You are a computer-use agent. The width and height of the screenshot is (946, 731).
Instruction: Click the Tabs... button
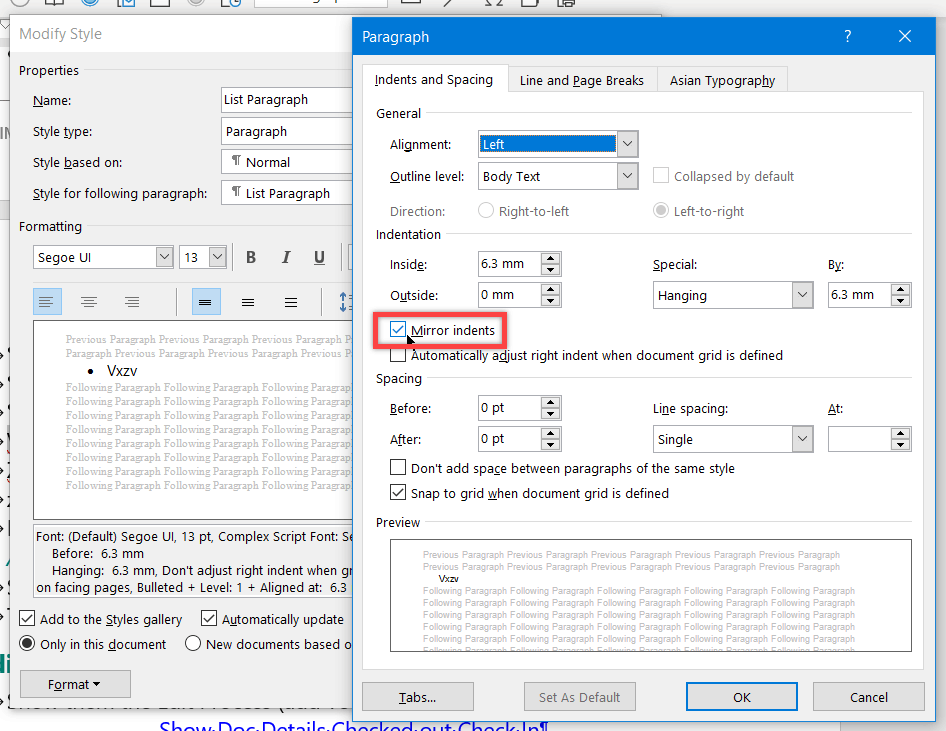[x=417, y=697]
